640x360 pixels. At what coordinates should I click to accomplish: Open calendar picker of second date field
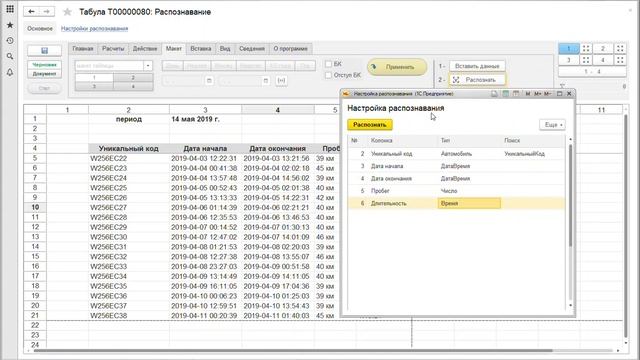click(x=266, y=80)
